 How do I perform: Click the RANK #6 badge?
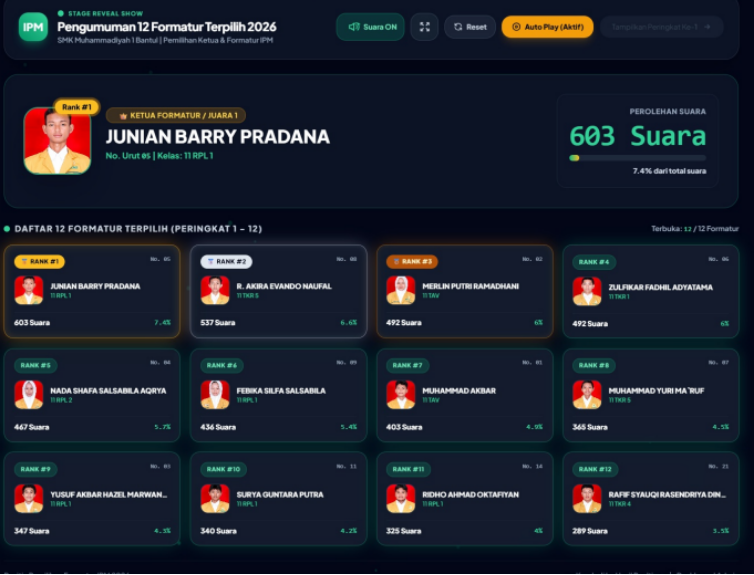coord(222,365)
